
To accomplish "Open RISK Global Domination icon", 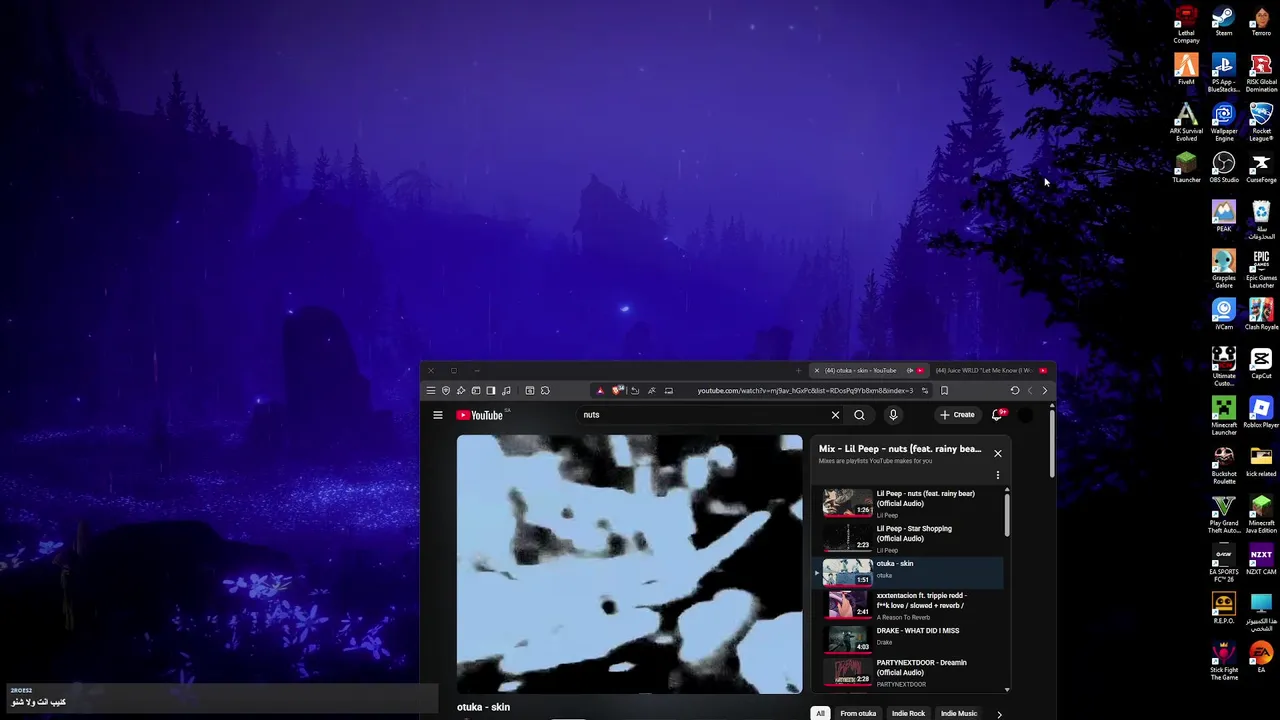I will (1261, 74).
